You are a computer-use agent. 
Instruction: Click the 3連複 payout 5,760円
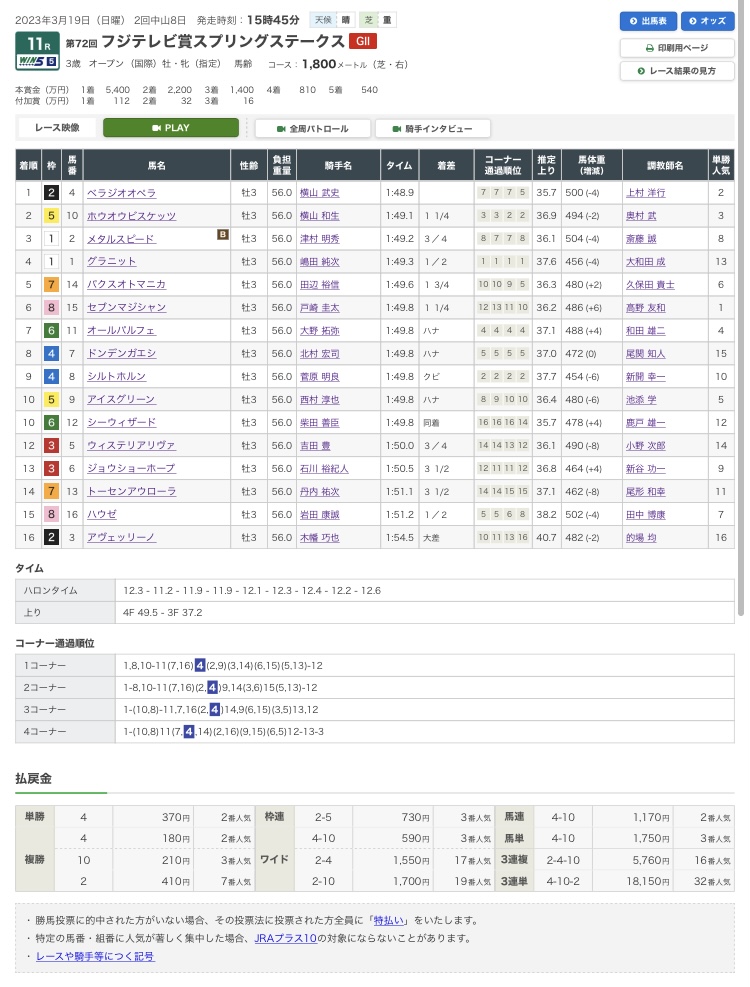(651, 860)
